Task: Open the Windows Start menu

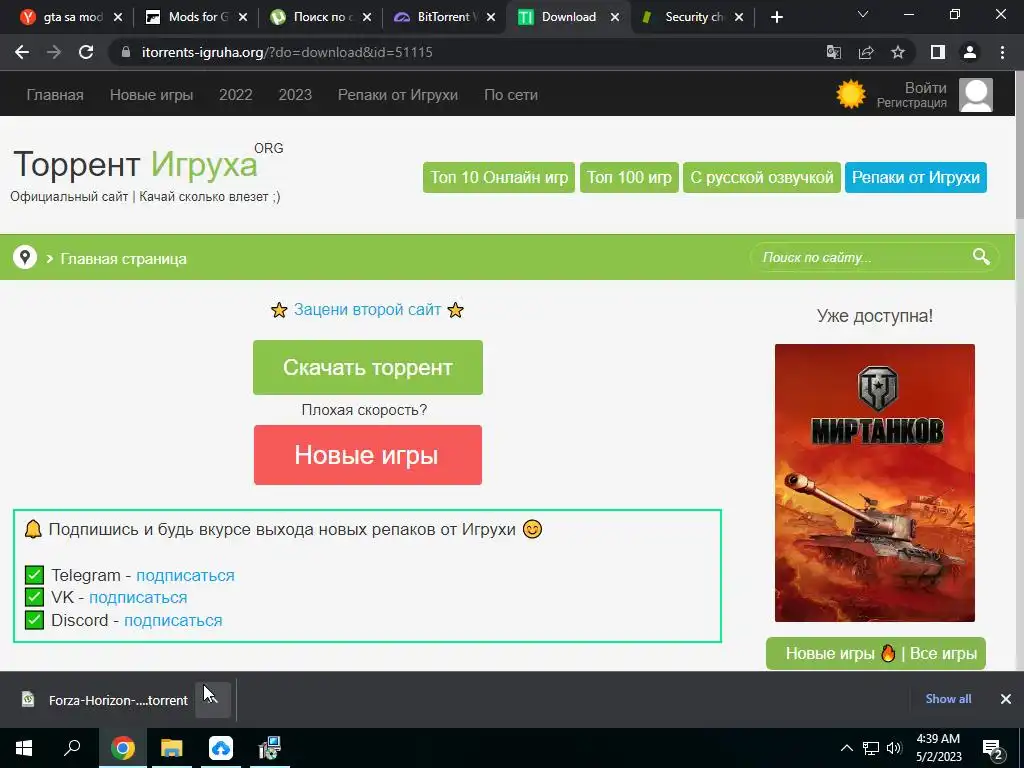Action: [24, 748]
